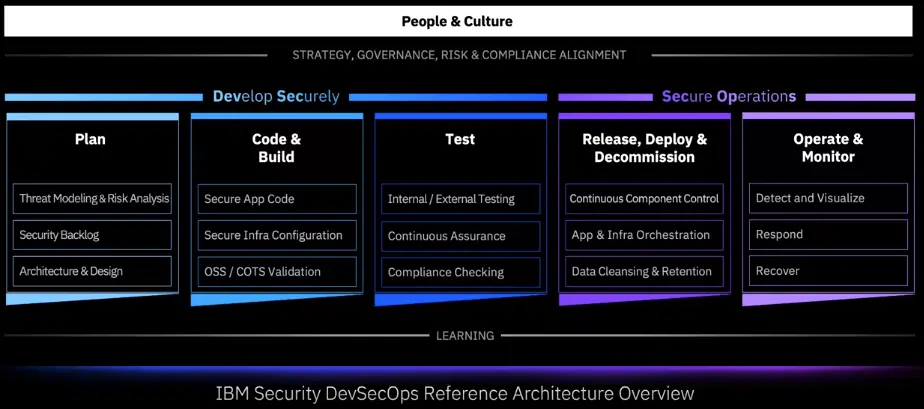Open the Architecture & Design box
Screen dimensions: 924x409
click(94, 271)
